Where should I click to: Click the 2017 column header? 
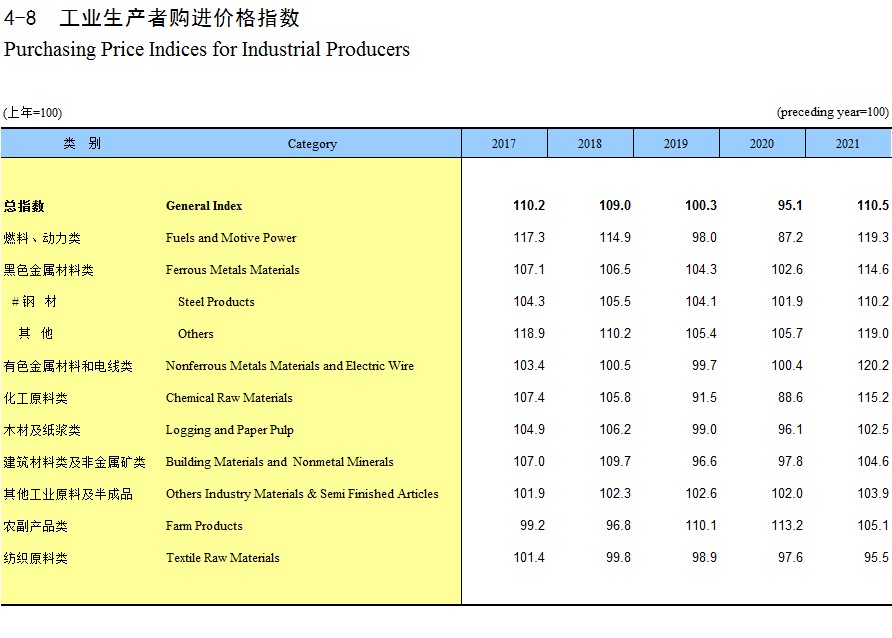click(x=504, y=143)
